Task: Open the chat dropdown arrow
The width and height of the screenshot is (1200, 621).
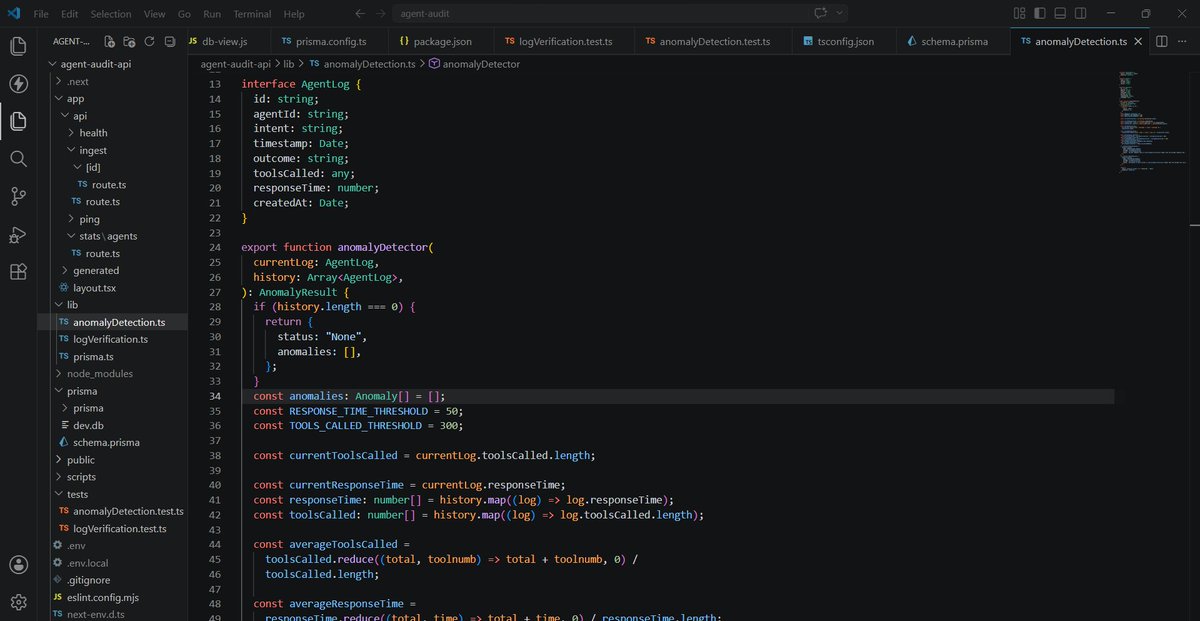Action: [840, 14]
